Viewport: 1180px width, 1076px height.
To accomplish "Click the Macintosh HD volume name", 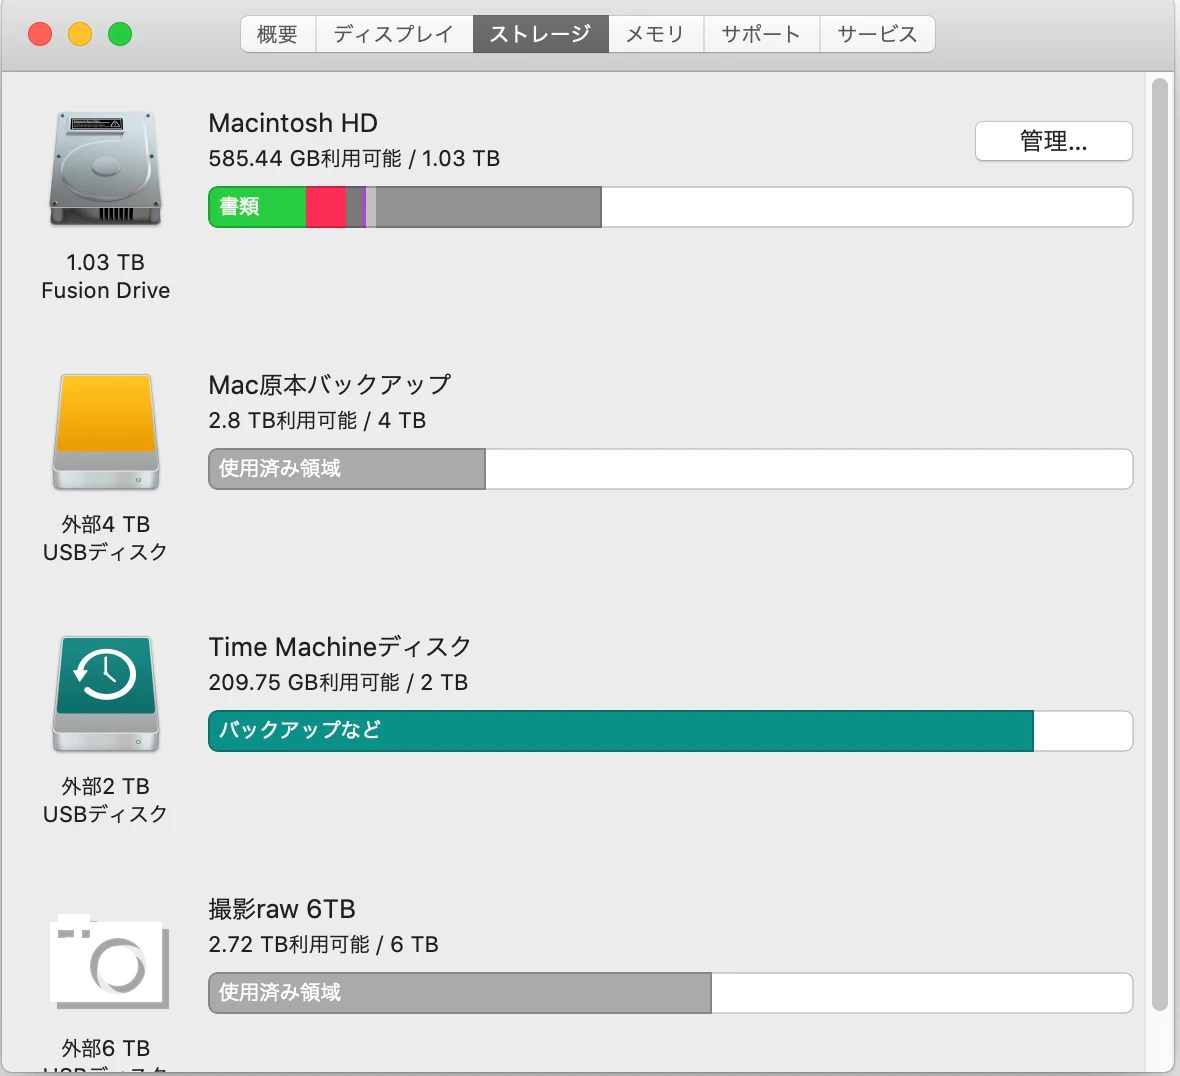I will pyautogui.click(x=293, y=123).
